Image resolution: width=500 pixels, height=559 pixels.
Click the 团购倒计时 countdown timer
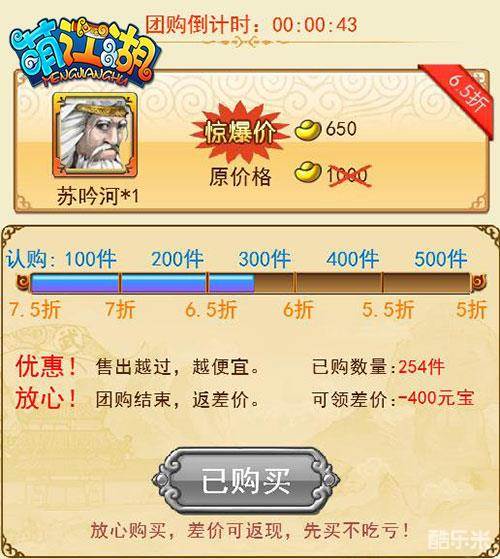tap(251, 25)
